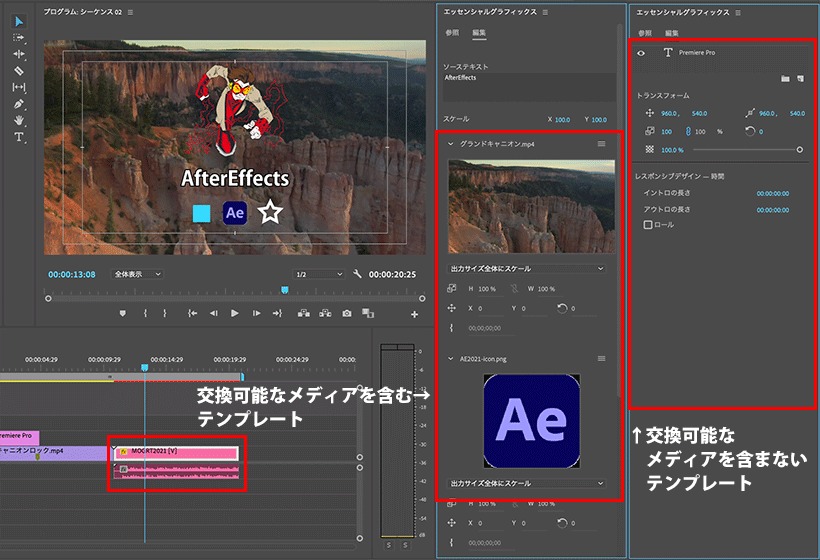Image resolution: width=820 pixels, height=560 pixels.
Task: Jump to the In point
Action: click(x=192, y=313)
